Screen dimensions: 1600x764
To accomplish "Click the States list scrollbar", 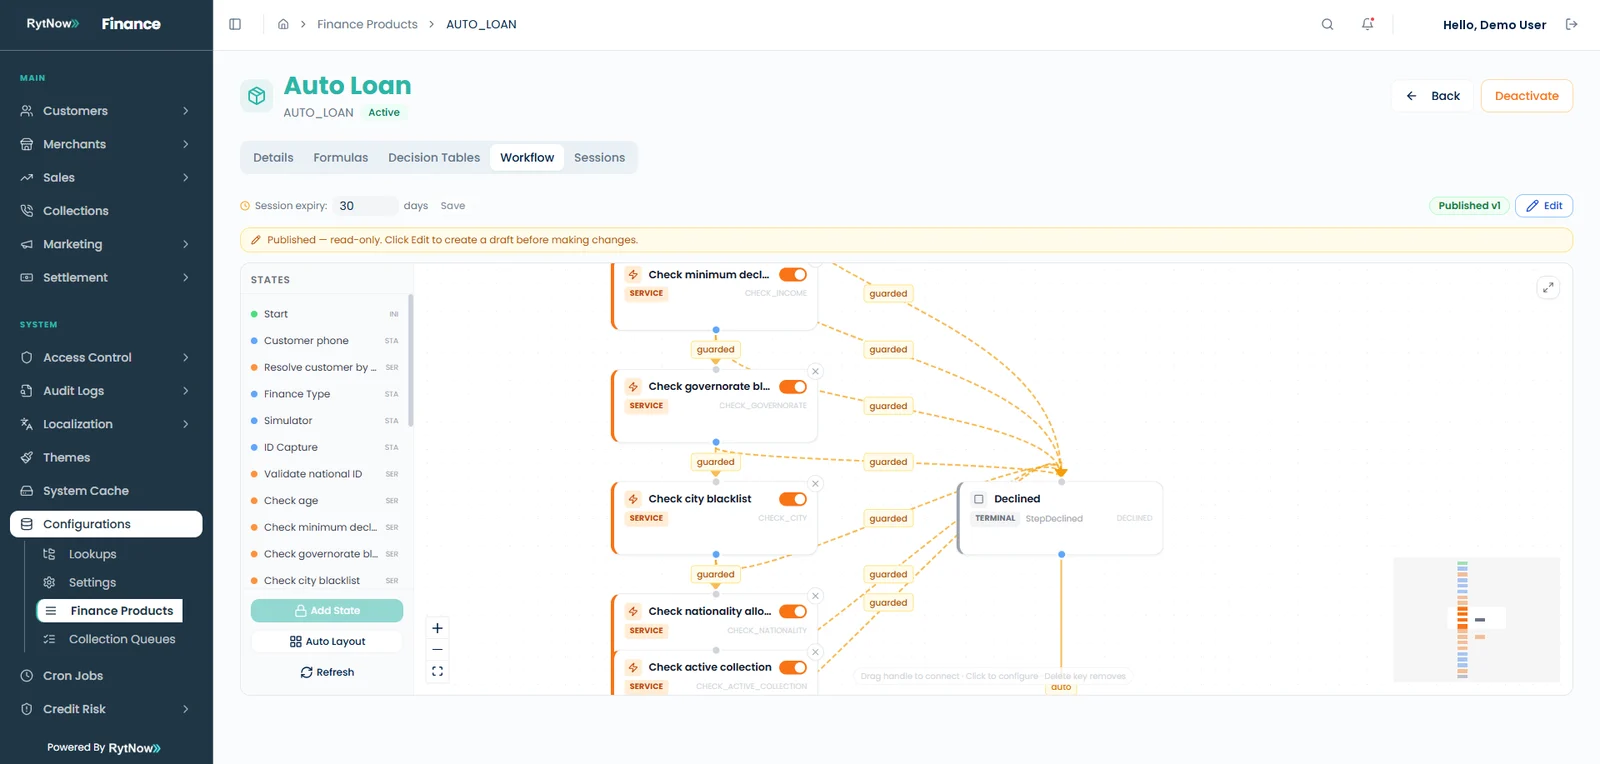I will [410, 360].
